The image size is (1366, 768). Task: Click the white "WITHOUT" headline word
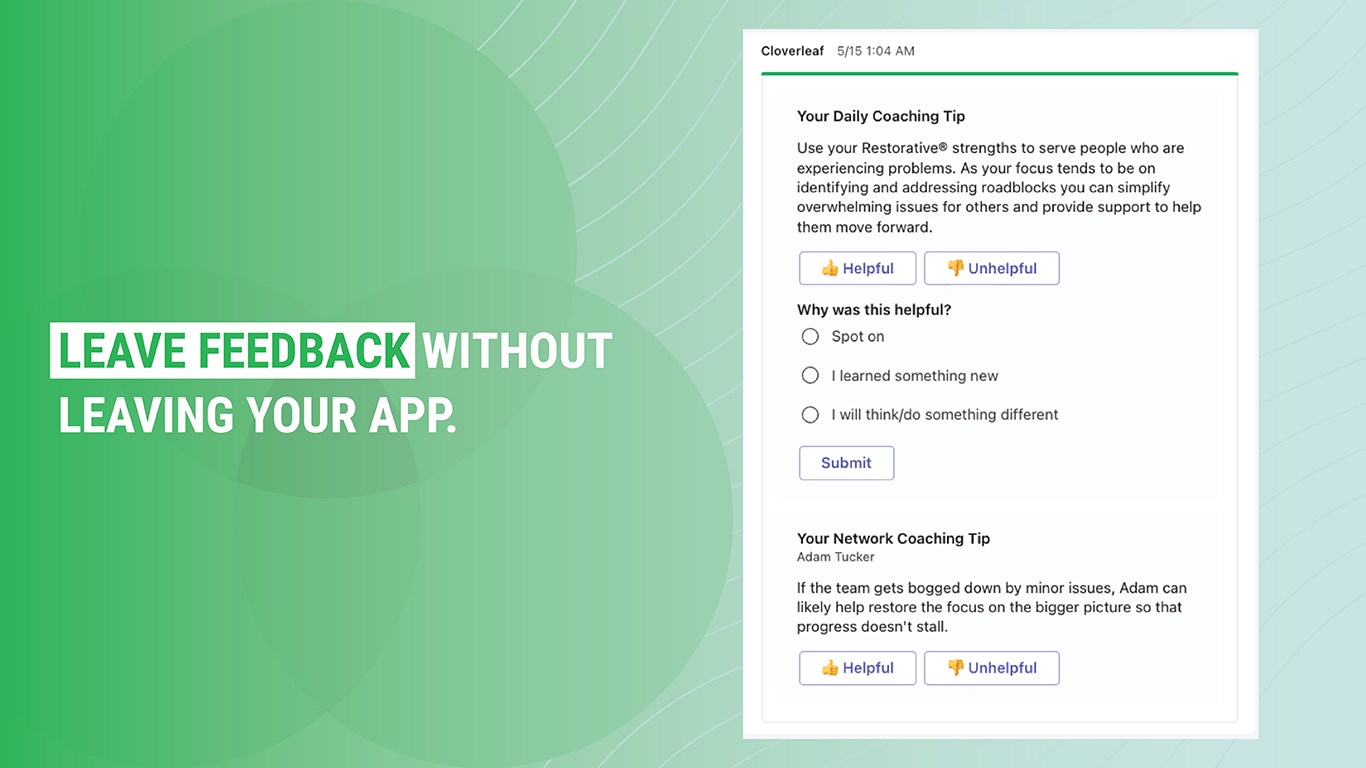tap(517, 350)
